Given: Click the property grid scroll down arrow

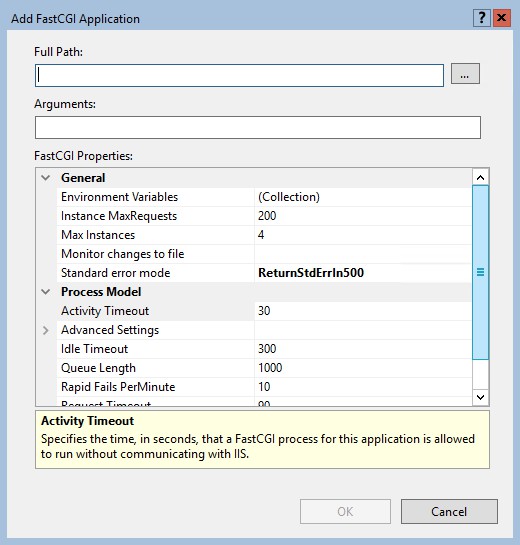Looking at the screenshot, I should (x=480, y=397).
